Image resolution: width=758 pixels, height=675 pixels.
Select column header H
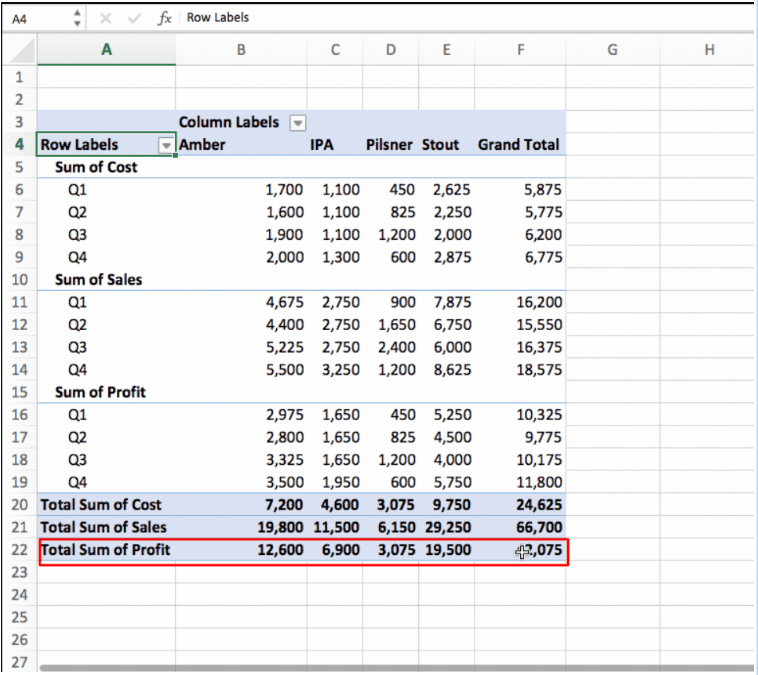pos(709,50)
